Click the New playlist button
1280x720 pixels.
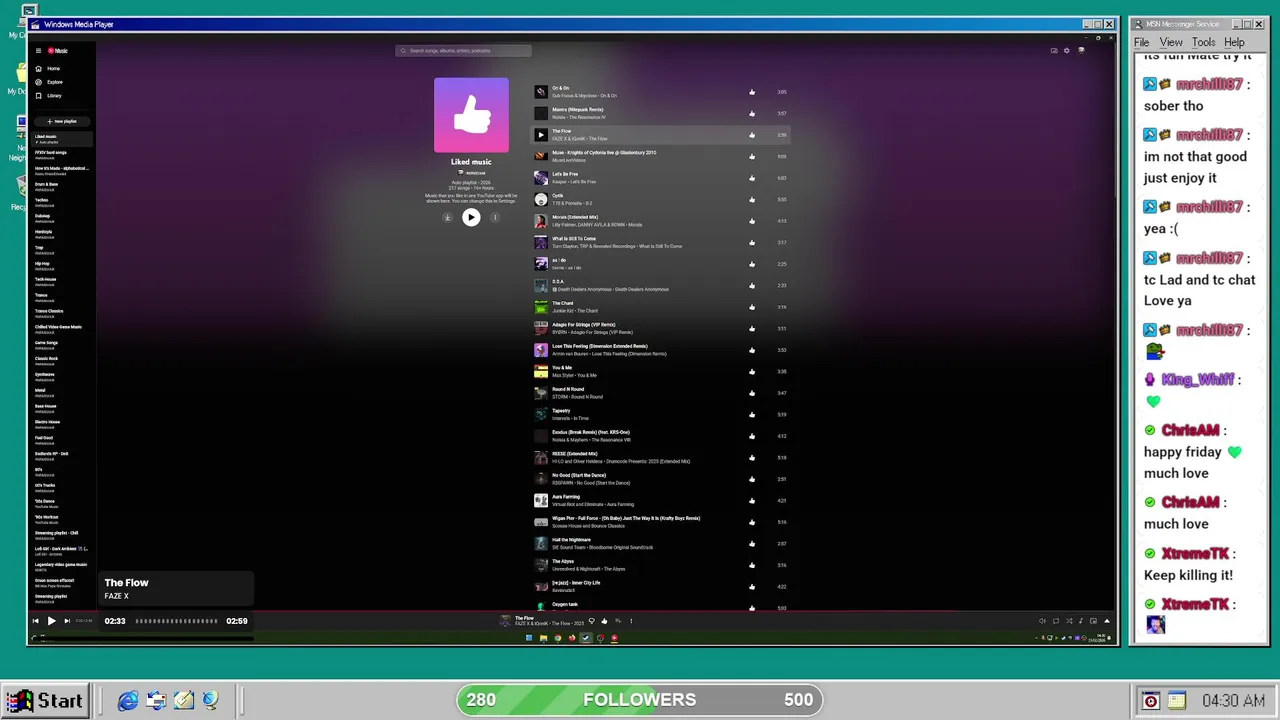(x=62, y=121)
